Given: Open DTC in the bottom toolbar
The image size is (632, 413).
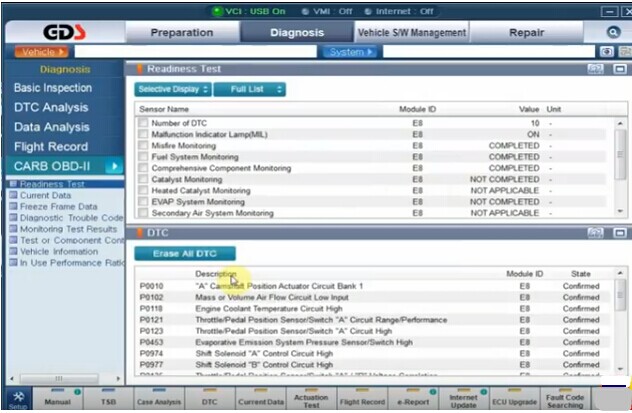Looking at the screenshot, I should (210, 398).
